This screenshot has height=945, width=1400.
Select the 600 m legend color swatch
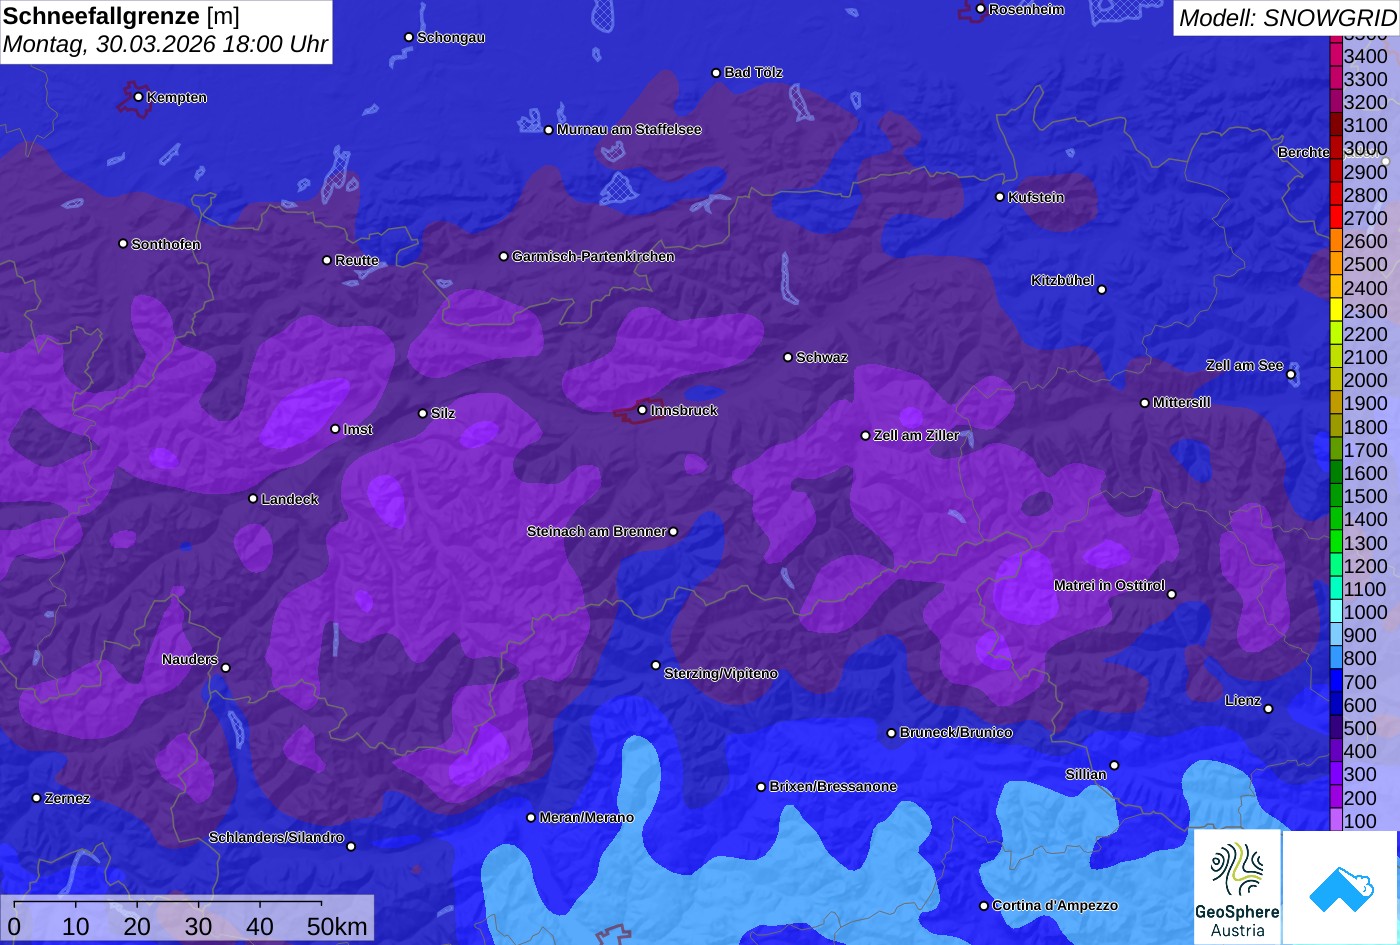[1335, 705]
